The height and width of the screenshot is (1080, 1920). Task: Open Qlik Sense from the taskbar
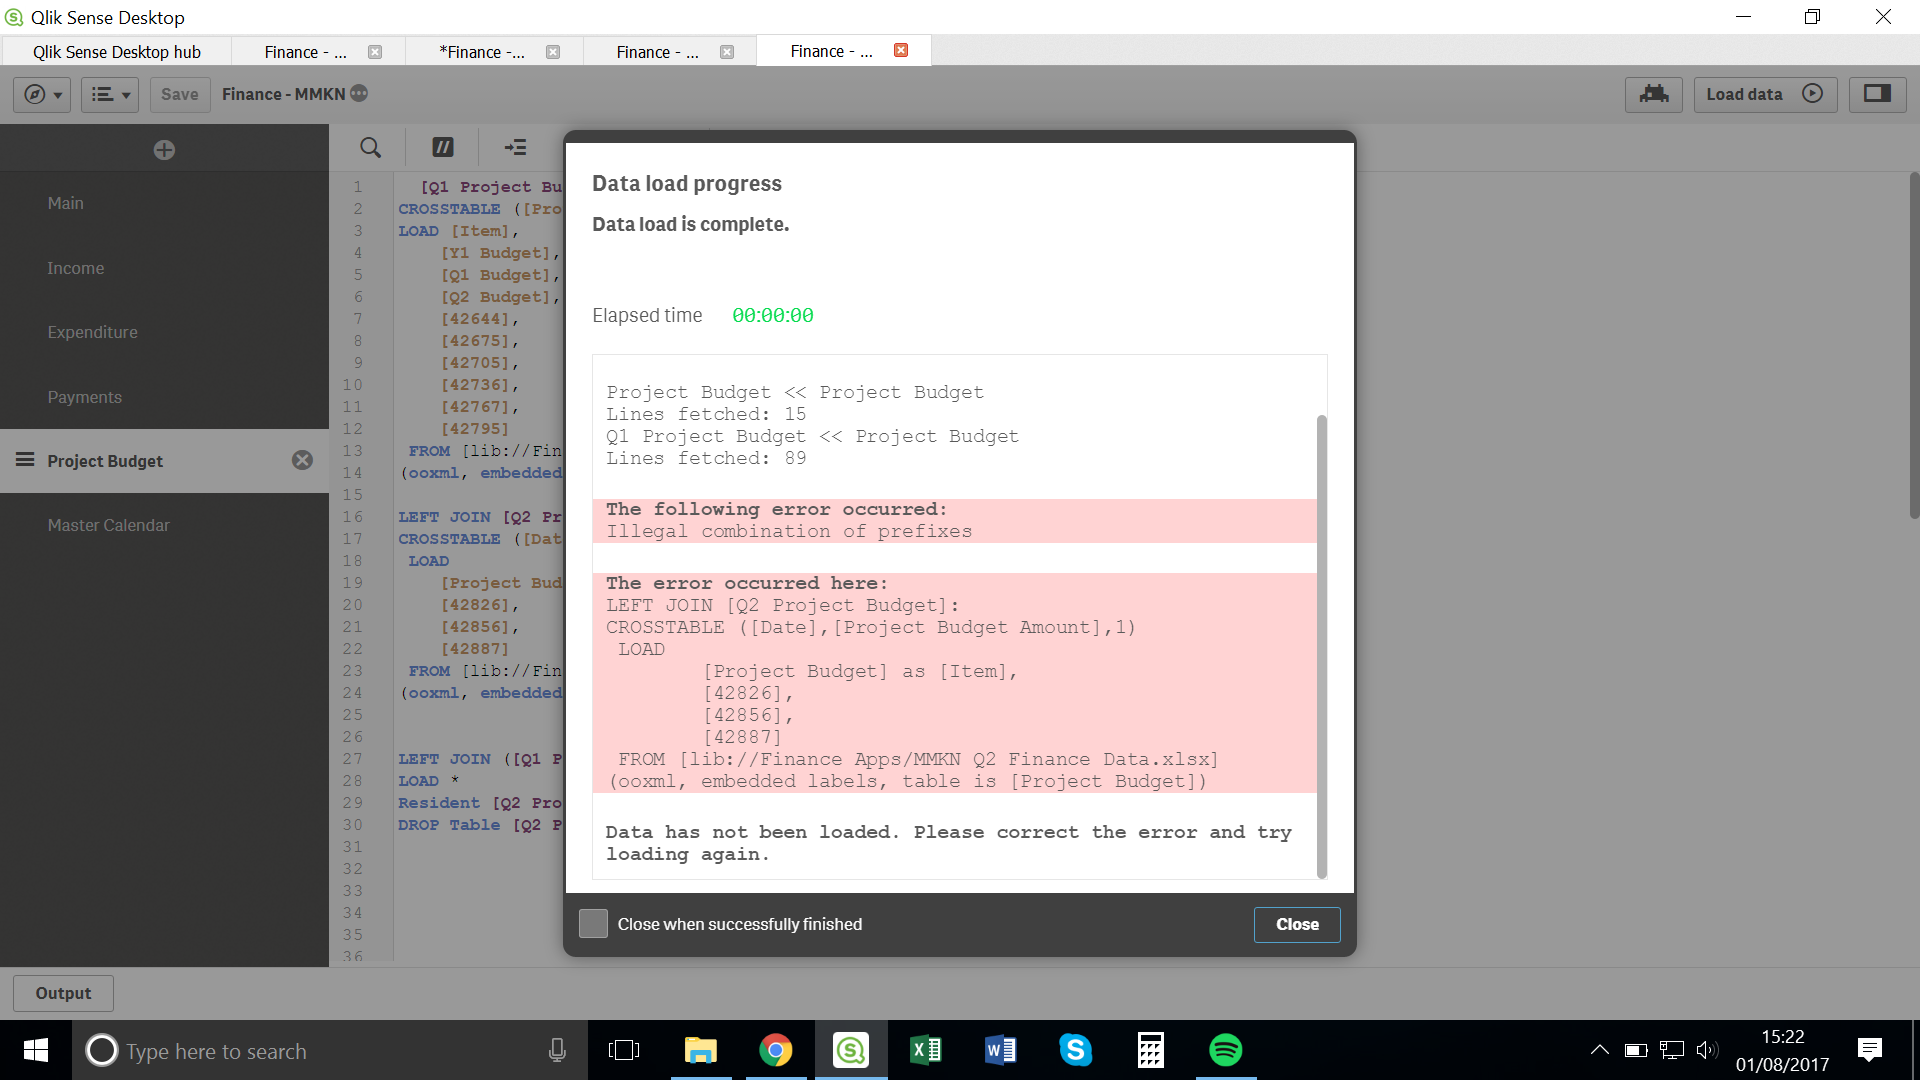(x=851, y=1050)
